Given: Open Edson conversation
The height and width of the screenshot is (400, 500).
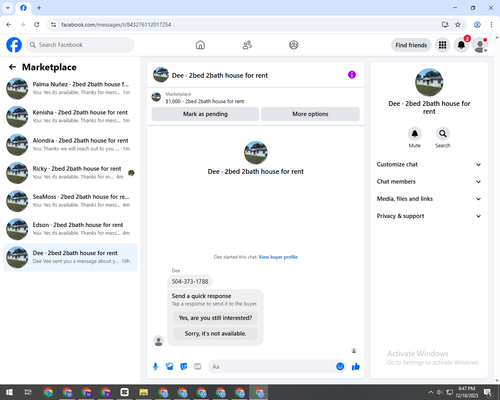Looking at the screenshot, I should click(70, 229).
